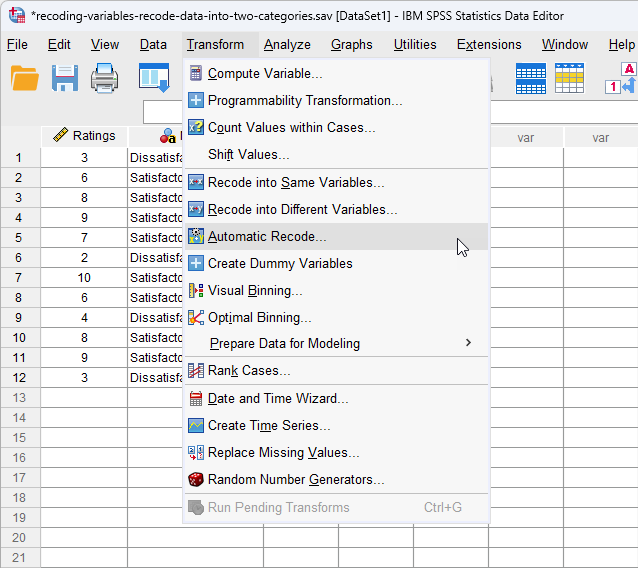Click the Value Labels toolbar icon

(x=621, y=78)
